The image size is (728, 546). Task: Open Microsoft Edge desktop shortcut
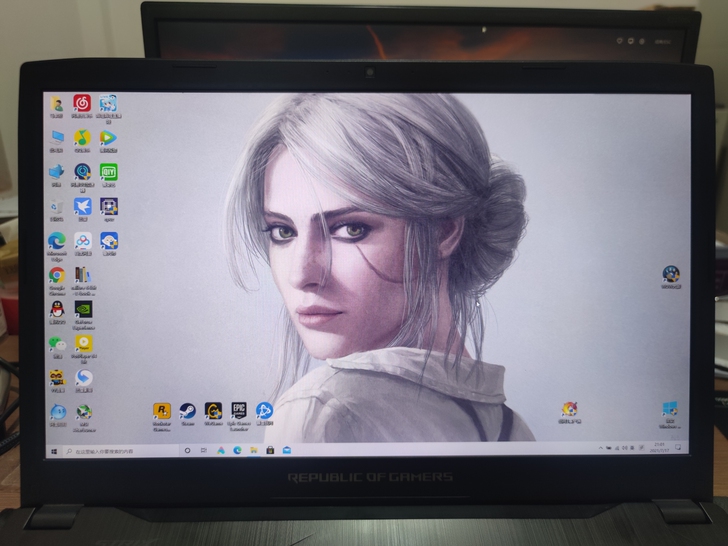(x=57, y=241)
